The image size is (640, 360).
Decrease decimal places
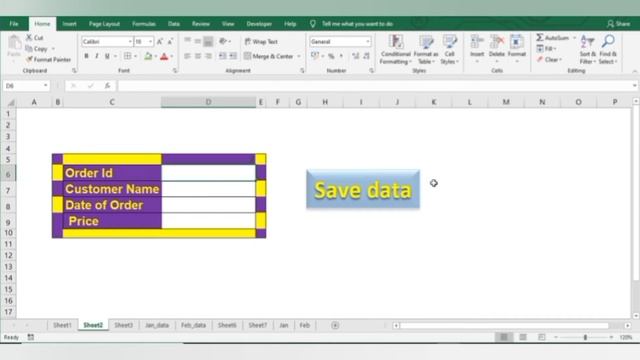(366, 56)
